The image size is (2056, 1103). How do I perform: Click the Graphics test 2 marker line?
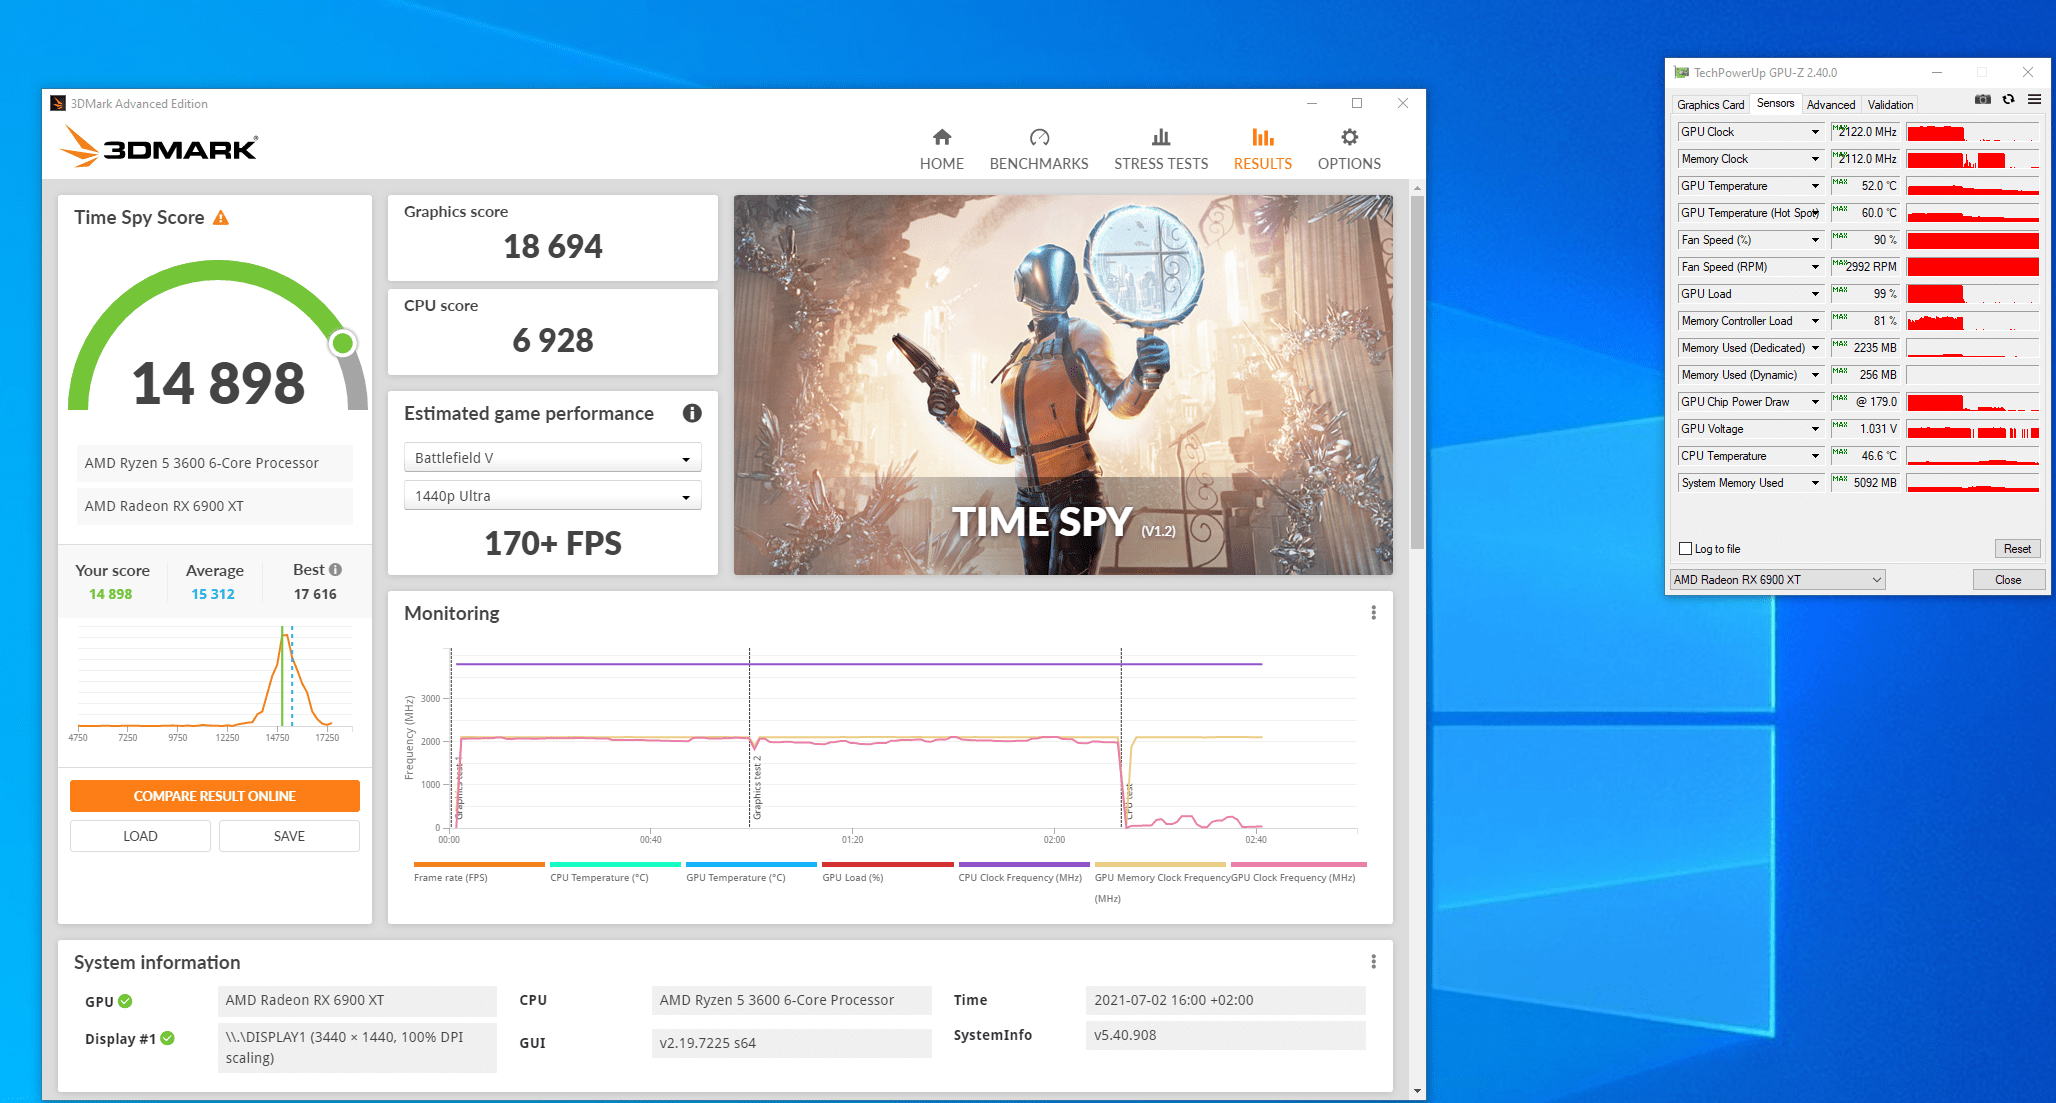point(750,737)
